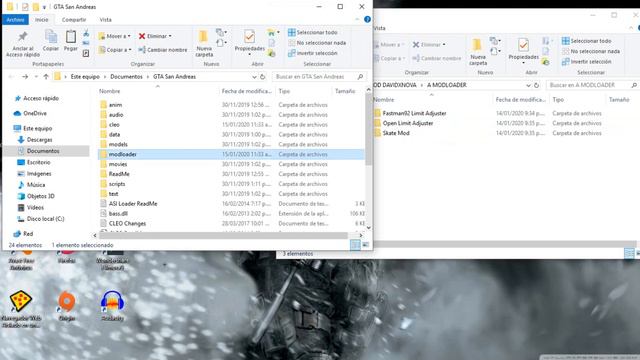
Task: Select Disco local (C:) in navigation pane
Action: coord(45,219)
